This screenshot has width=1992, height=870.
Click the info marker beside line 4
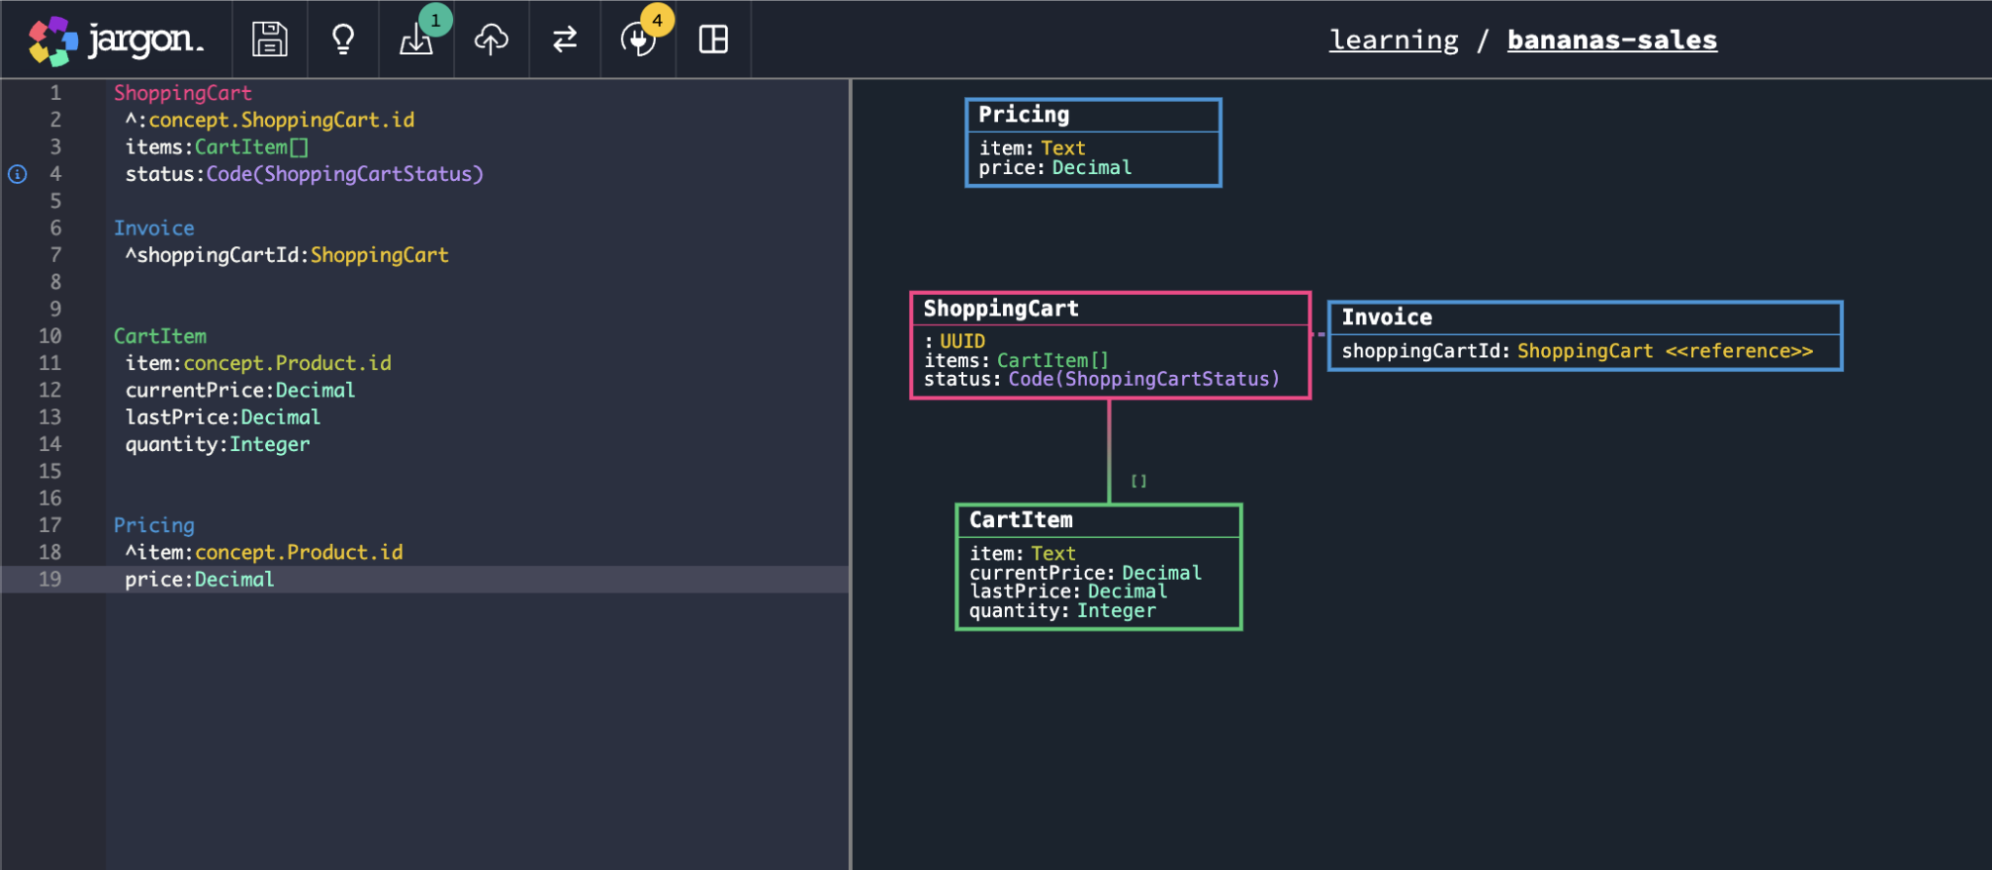tap(18, 174)
